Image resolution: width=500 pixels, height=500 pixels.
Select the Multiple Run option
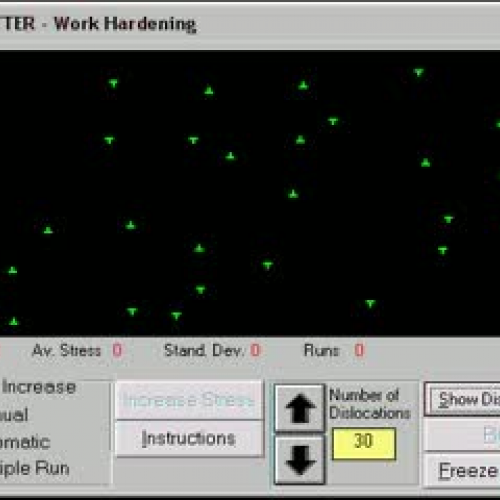[34, 468]
